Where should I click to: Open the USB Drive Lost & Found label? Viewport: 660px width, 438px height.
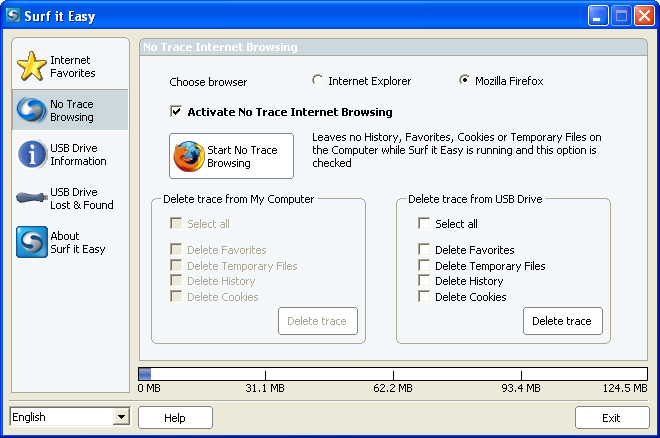coord(82,199)
